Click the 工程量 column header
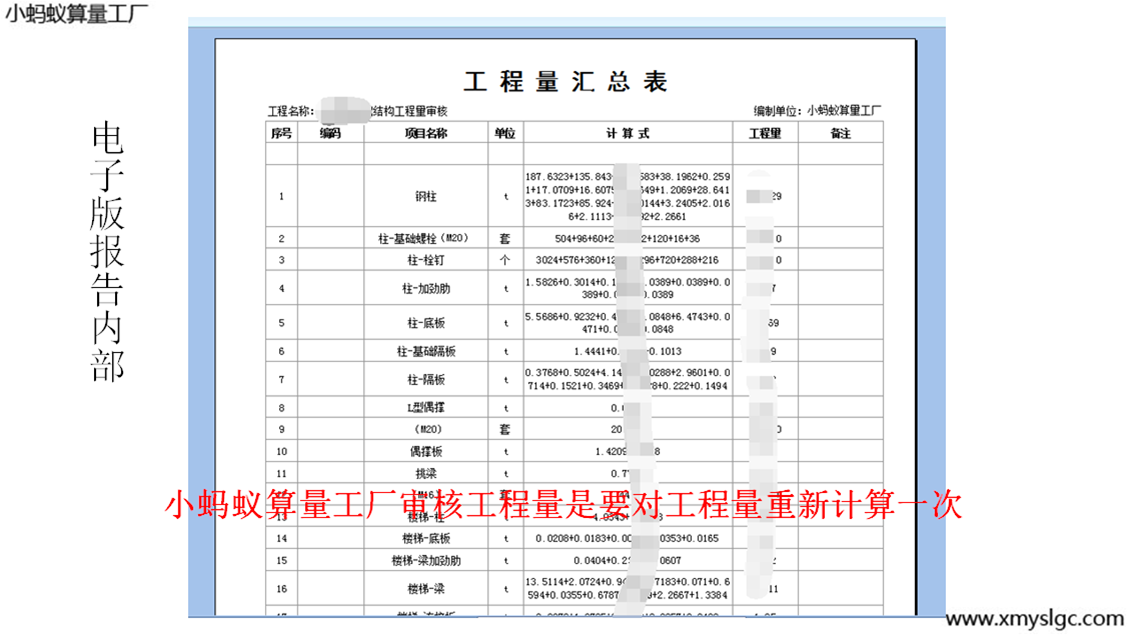This screenshot has width=1134, height=638. [765, 133]
